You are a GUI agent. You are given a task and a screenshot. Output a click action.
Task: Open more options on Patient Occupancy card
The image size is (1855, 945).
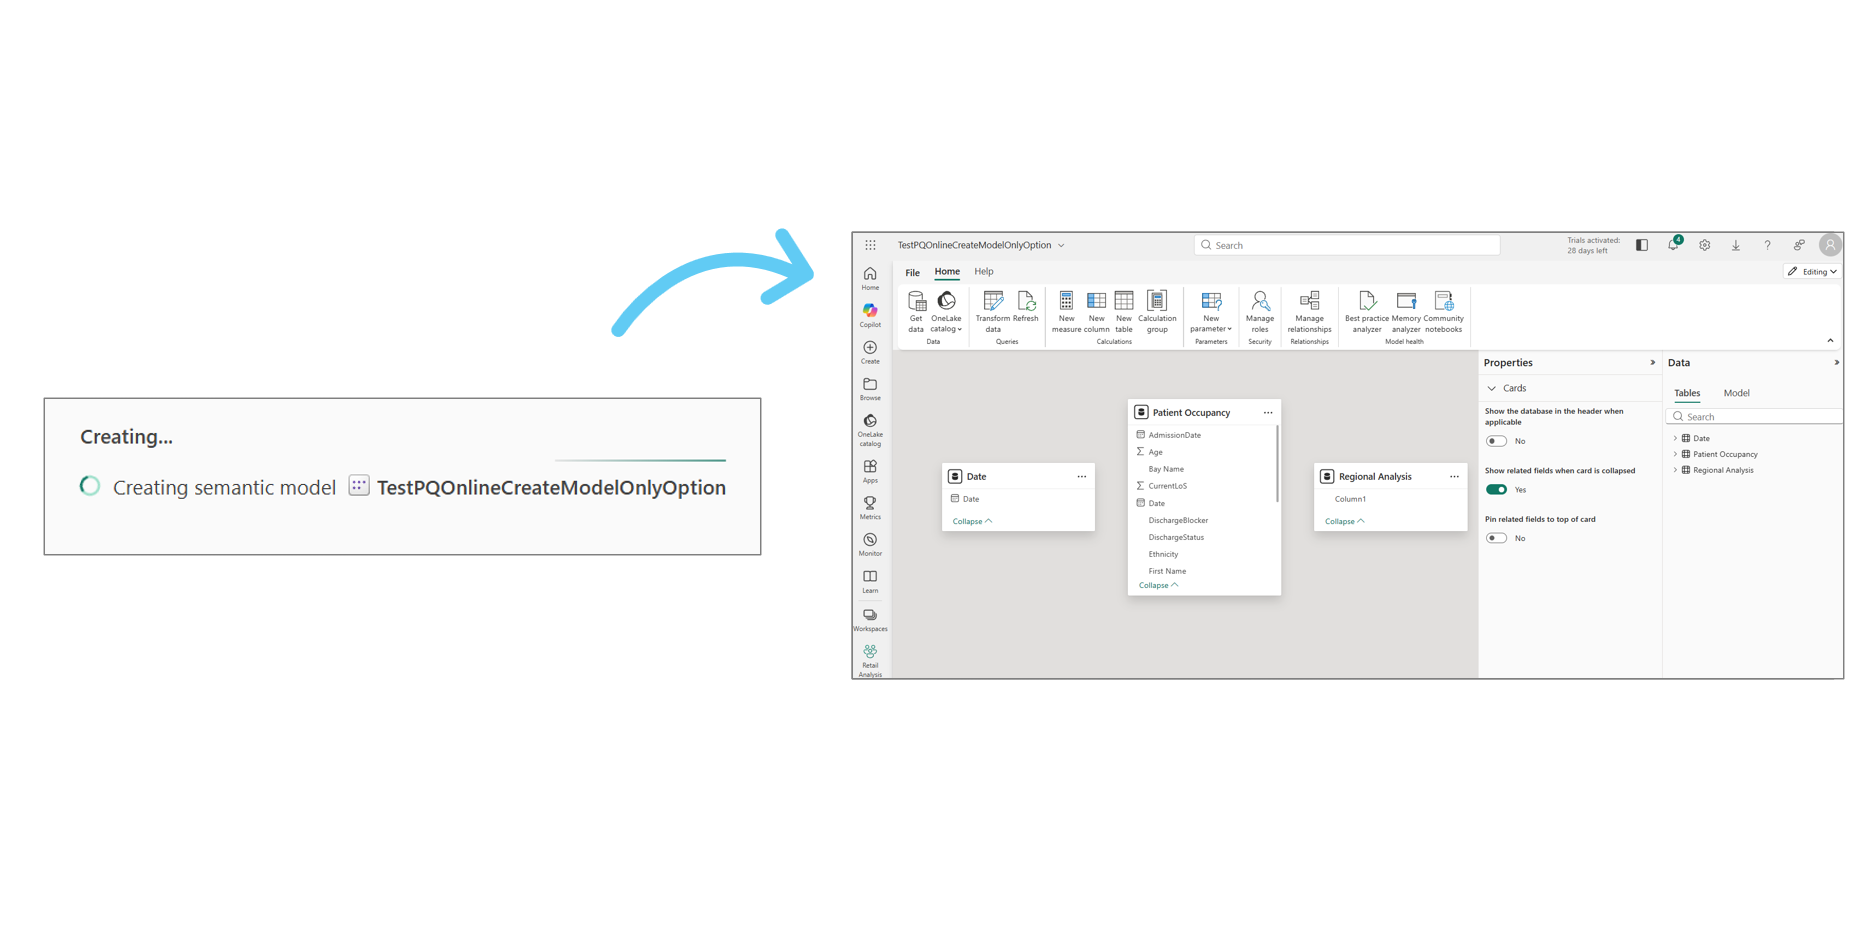pos(1268,413)
